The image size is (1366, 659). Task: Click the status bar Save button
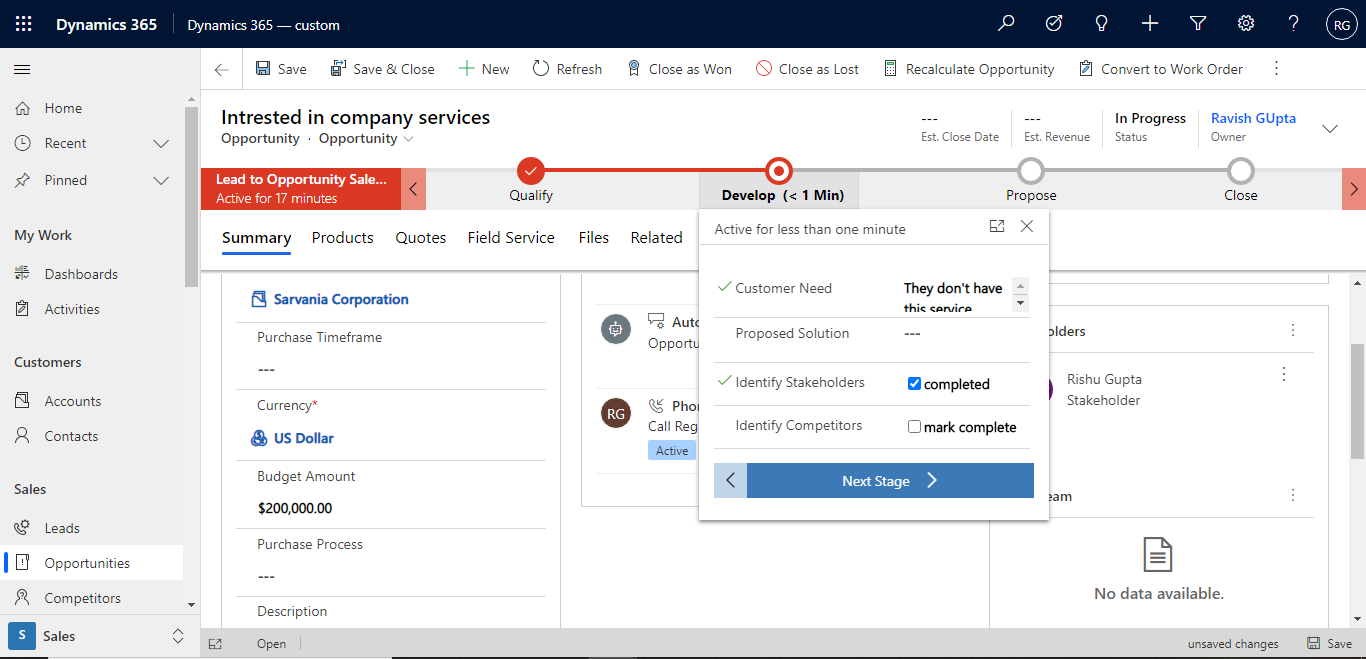pyautogui.click(x=1329, y=644)
